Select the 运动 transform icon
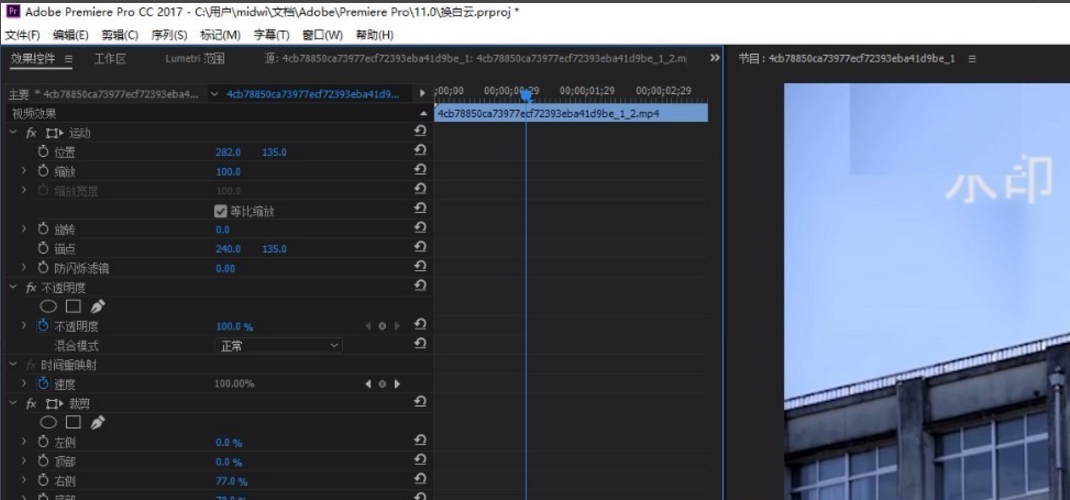Screen dimensions: 1070x500 point(55,133)
